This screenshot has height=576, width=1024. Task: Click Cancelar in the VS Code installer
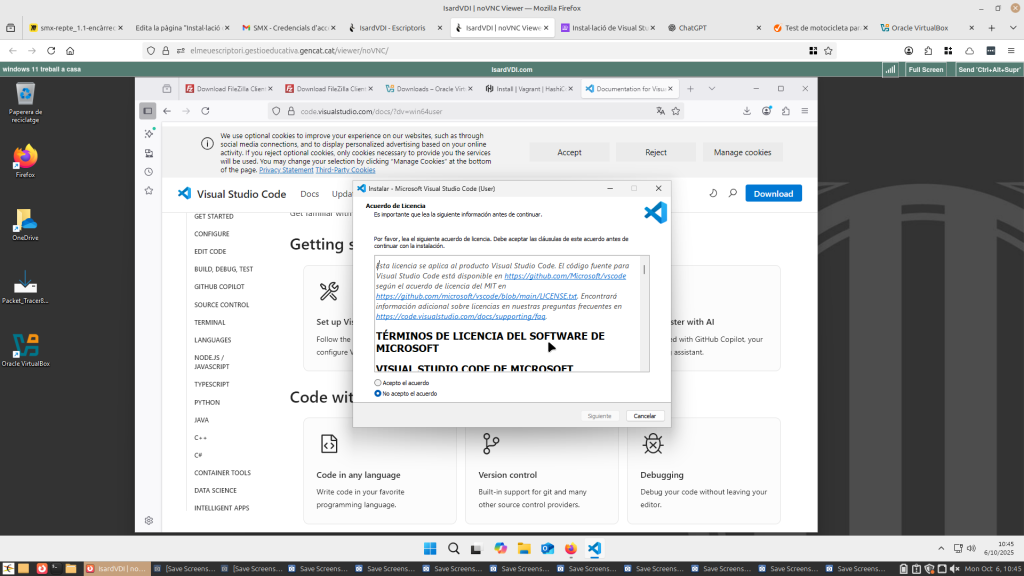pyautogui.click(x=645, y=416)
